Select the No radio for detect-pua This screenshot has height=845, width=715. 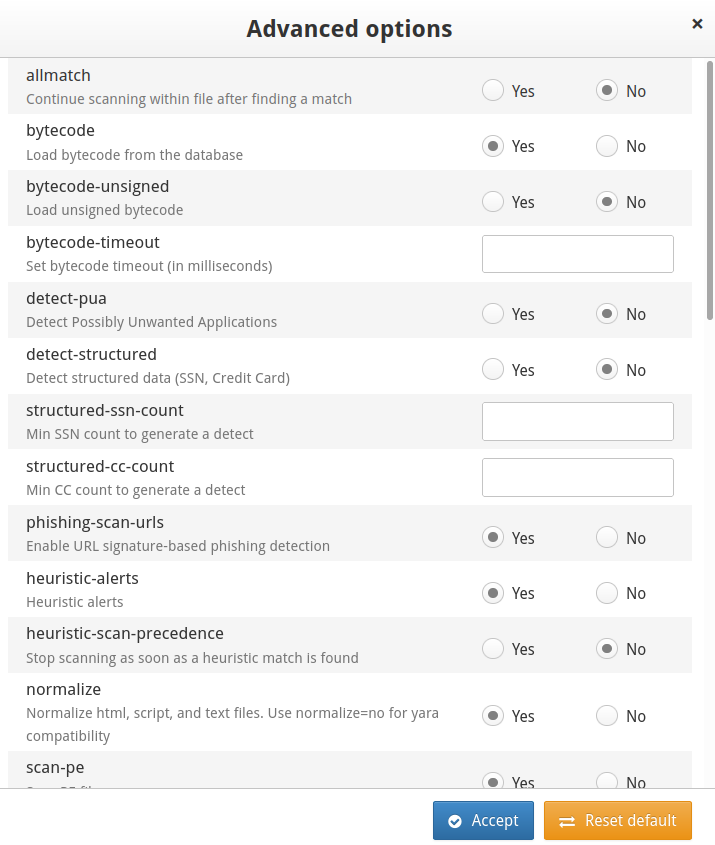[607, 314]
